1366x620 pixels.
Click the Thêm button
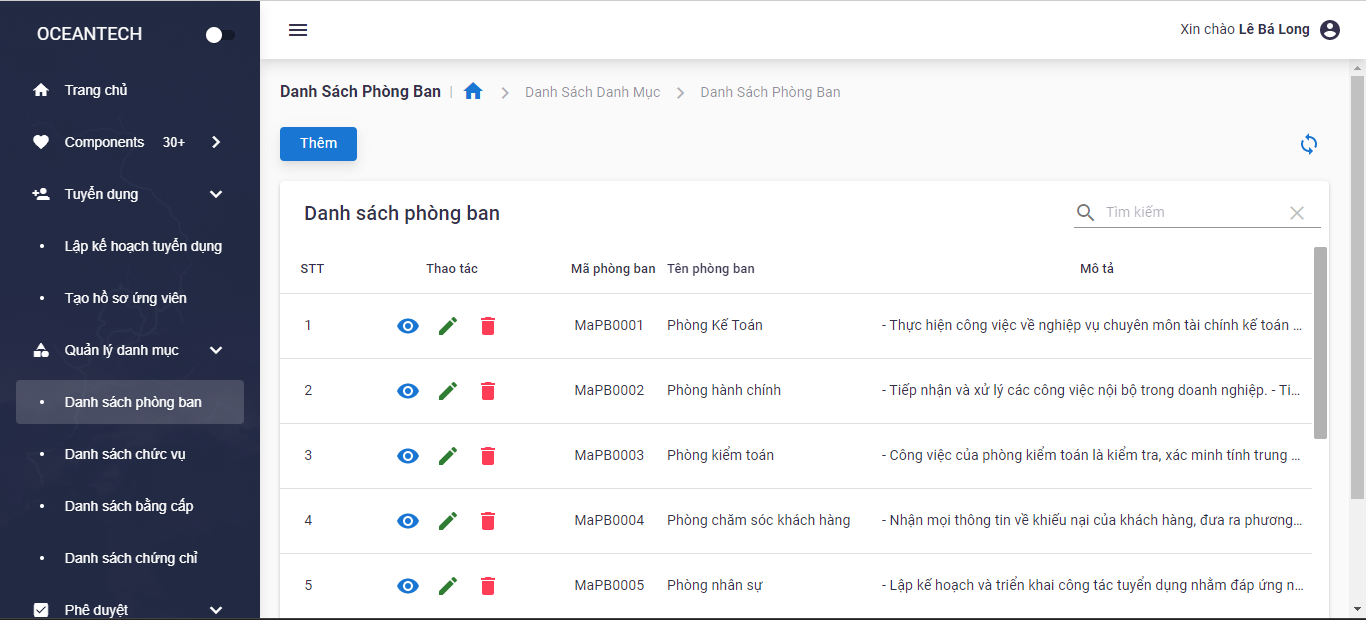[318, 143]
